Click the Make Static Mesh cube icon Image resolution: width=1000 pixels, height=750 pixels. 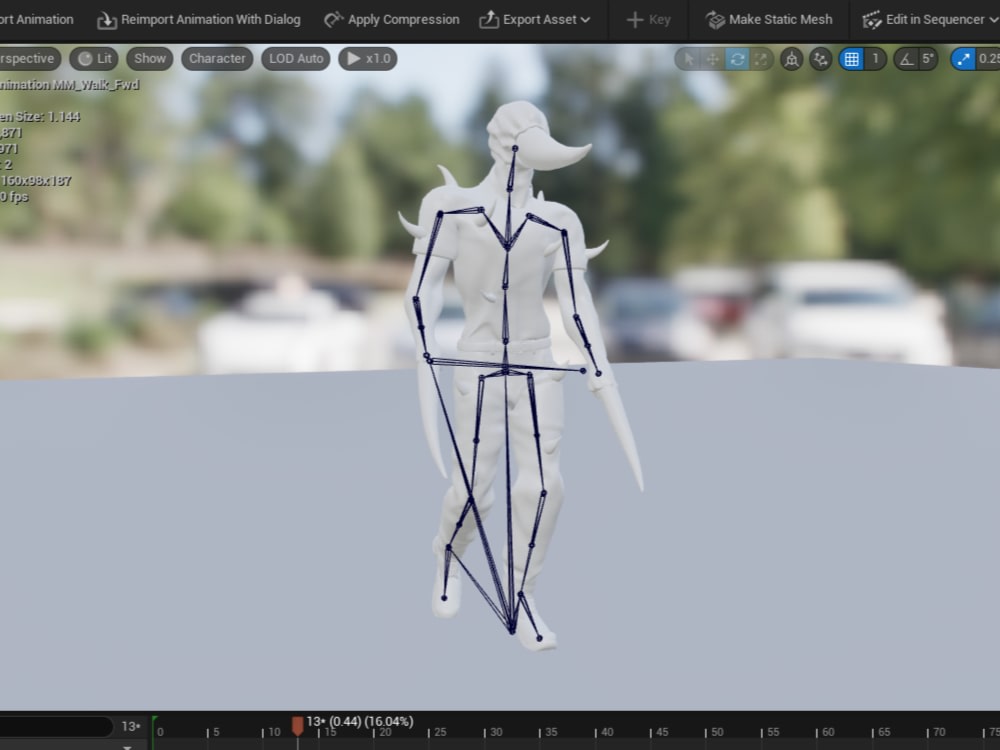[716, 20]
